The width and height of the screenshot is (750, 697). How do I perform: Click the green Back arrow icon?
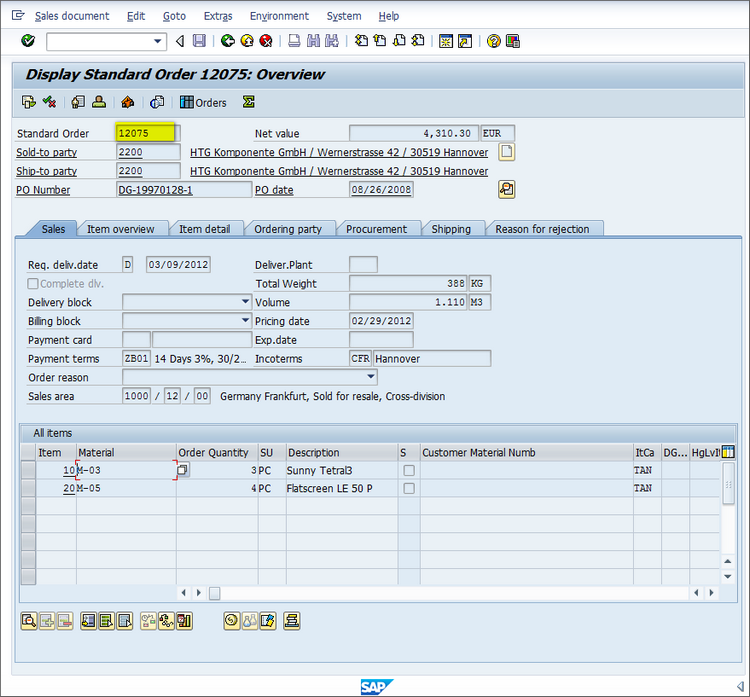click(228, 41)
